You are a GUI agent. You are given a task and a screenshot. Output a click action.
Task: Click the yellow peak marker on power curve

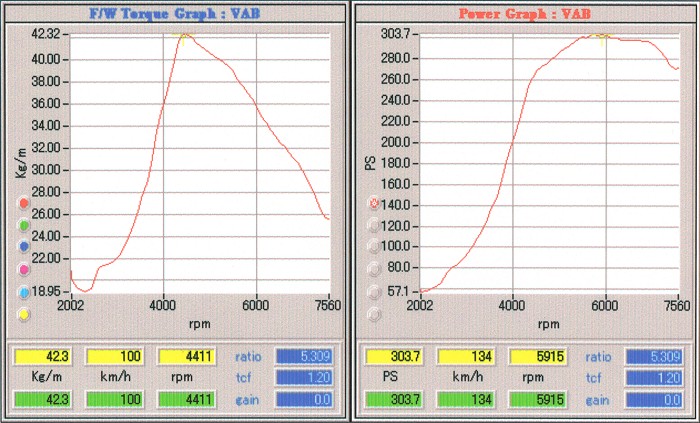pyautogui.click(x=602, y=37)
